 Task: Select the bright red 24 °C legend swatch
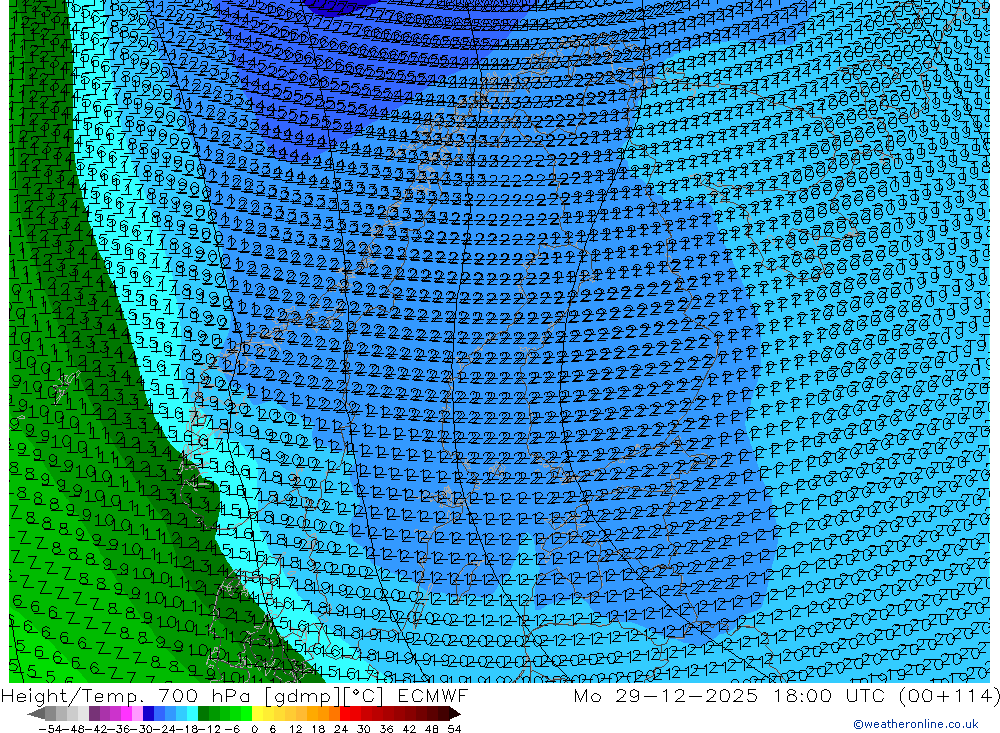(345, 713)
